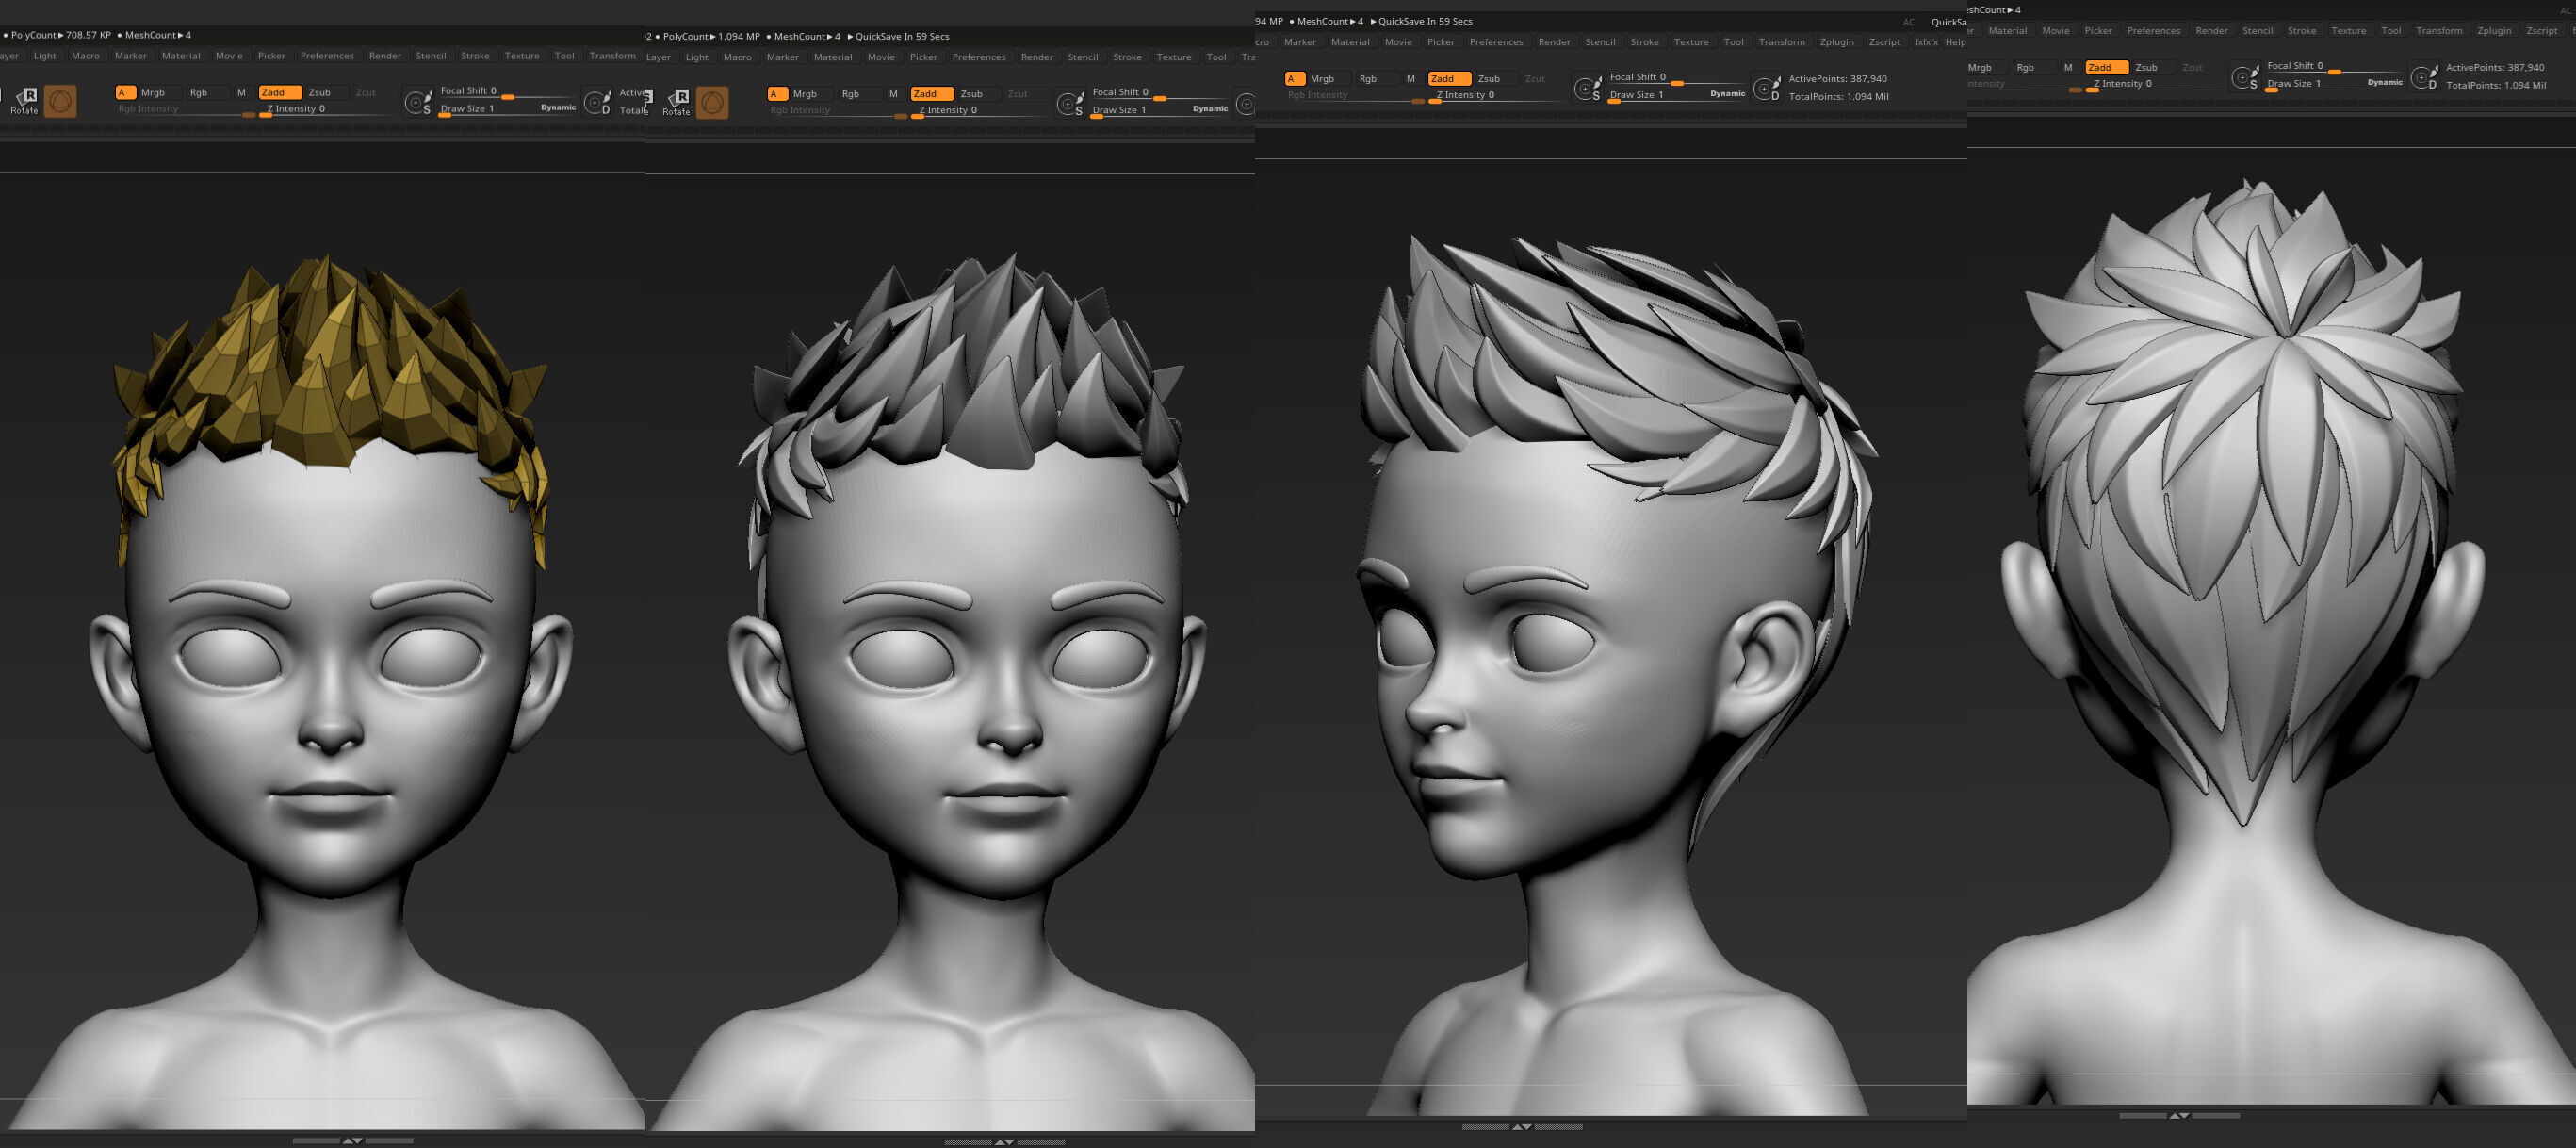Image resolution: width=2576 pixels, height=1148 pixels.
Task: Toggle Zadd in back-view panel
Action: [2106, 67]
